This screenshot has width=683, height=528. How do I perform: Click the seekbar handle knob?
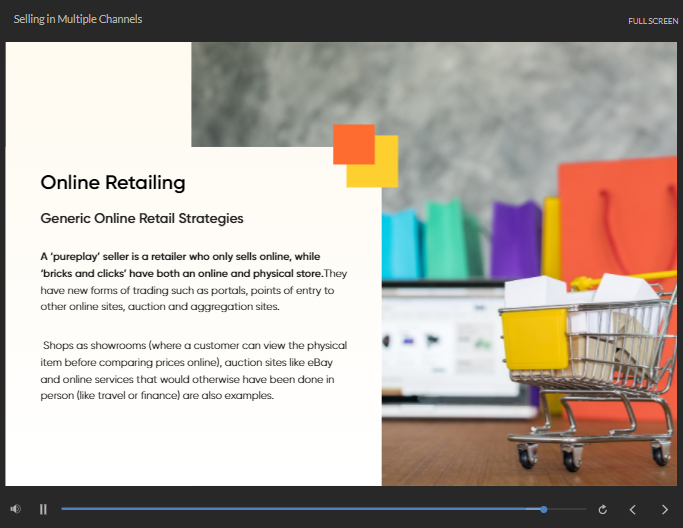point(544,509)
